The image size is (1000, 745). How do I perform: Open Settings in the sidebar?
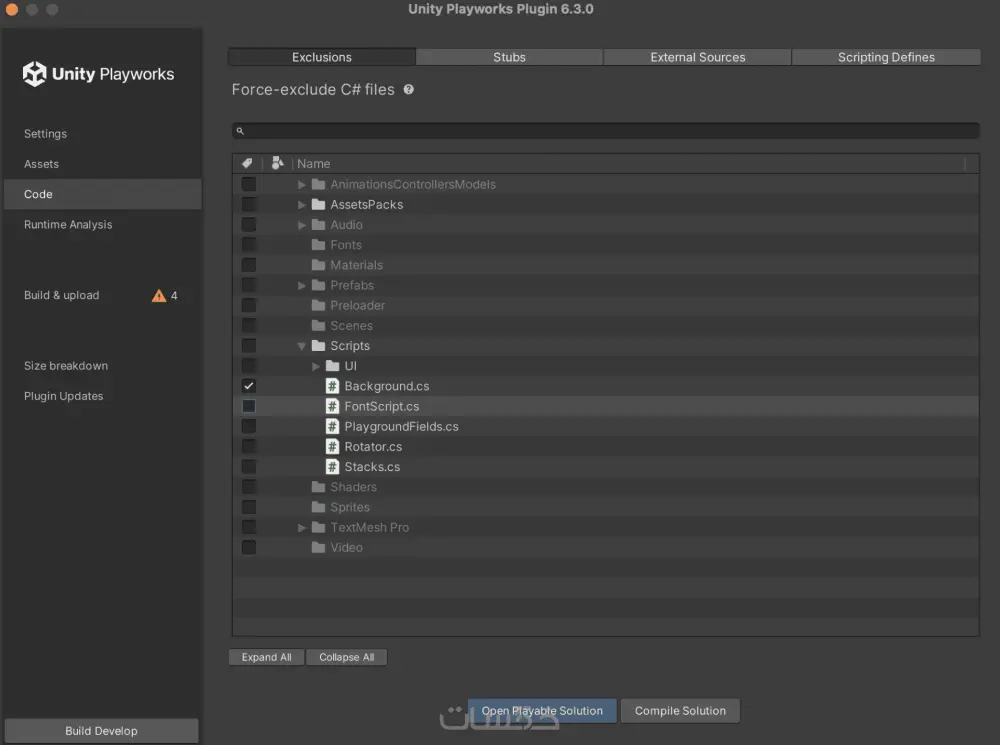(102, 133)
